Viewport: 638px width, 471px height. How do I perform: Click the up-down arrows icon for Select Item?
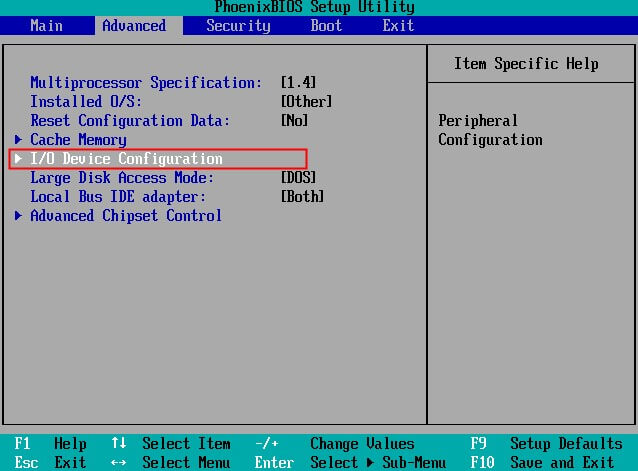click(118, 443)
